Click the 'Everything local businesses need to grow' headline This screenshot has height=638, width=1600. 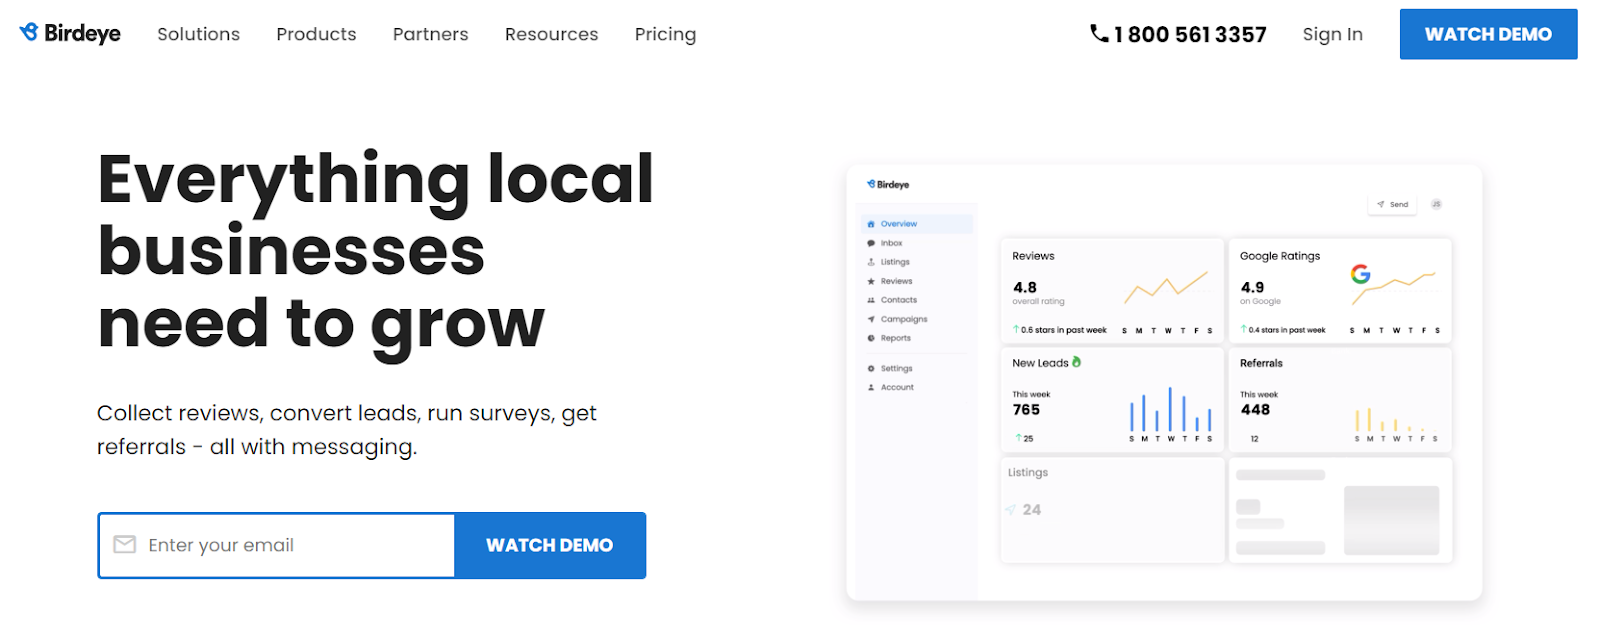375,251
